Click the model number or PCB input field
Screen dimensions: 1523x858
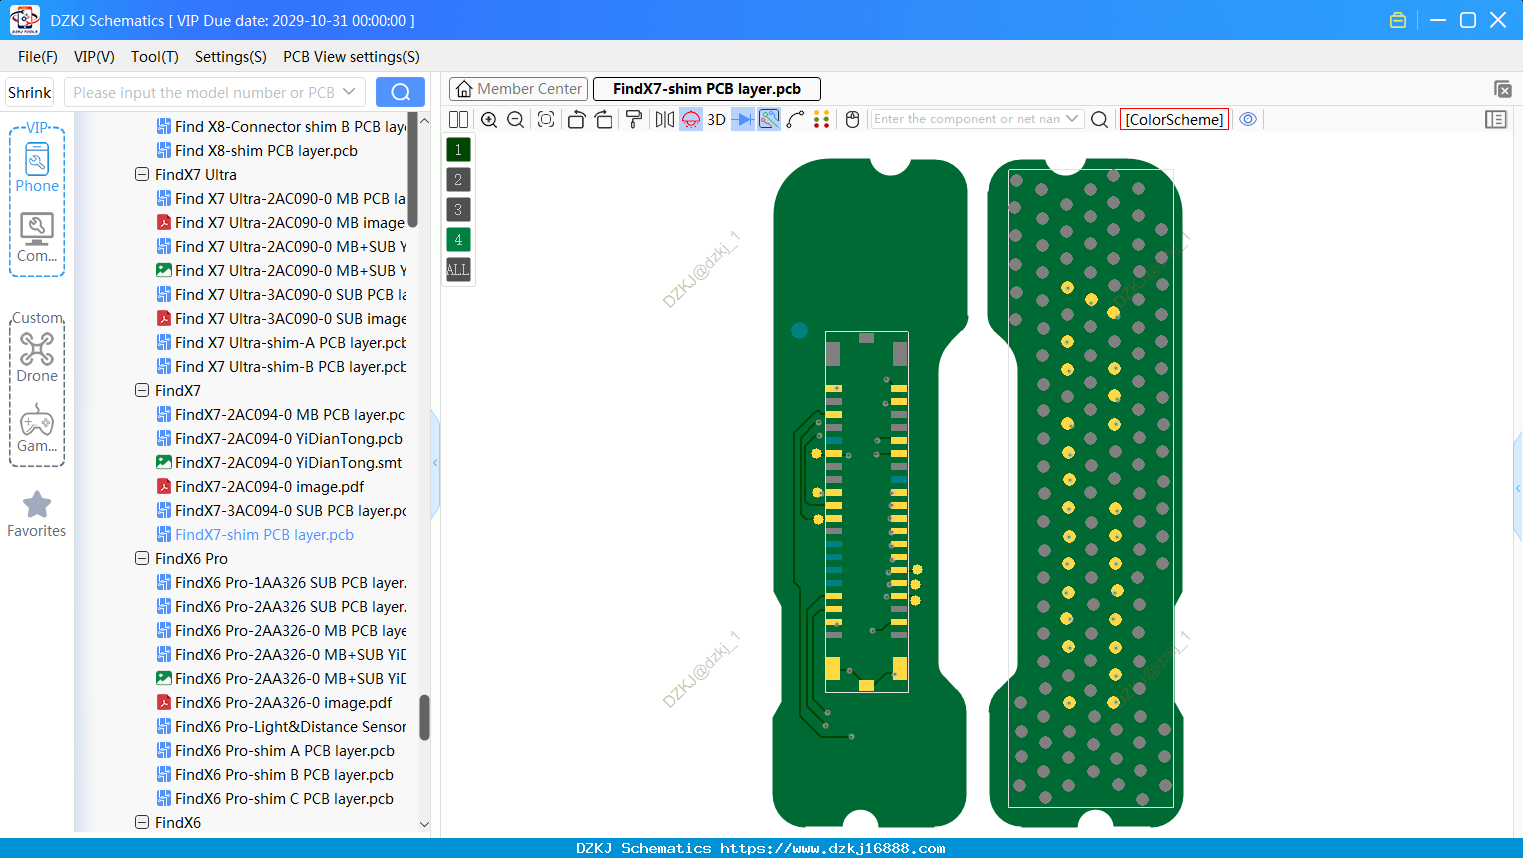[x=204, y=92]
